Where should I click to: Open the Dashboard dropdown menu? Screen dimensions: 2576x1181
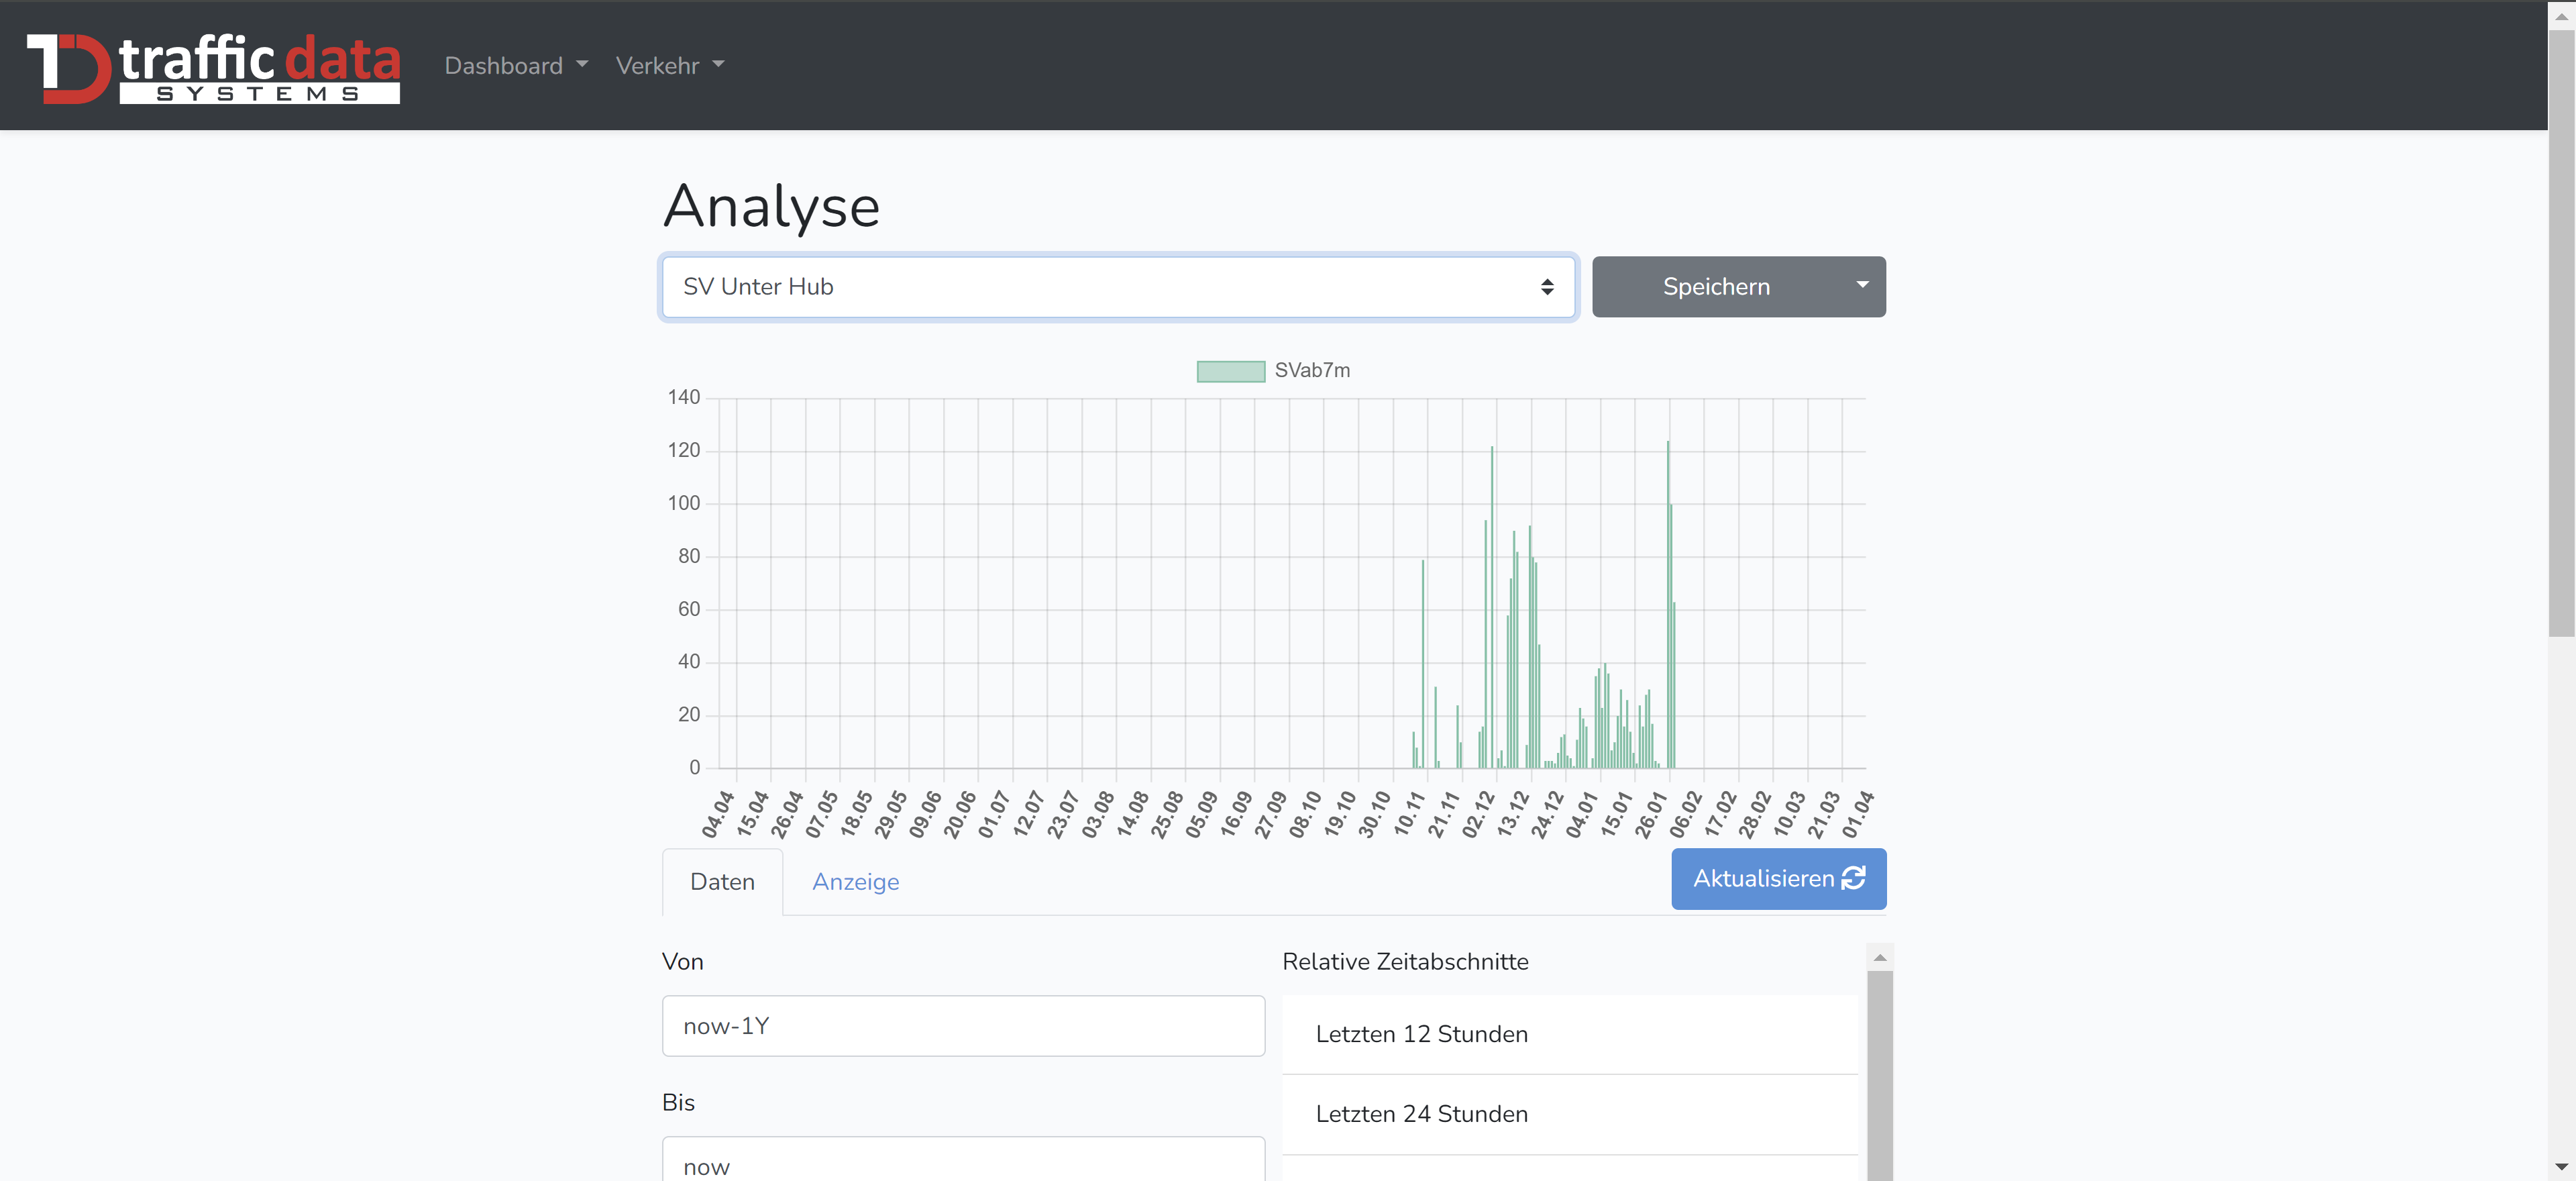coord(515,65)
